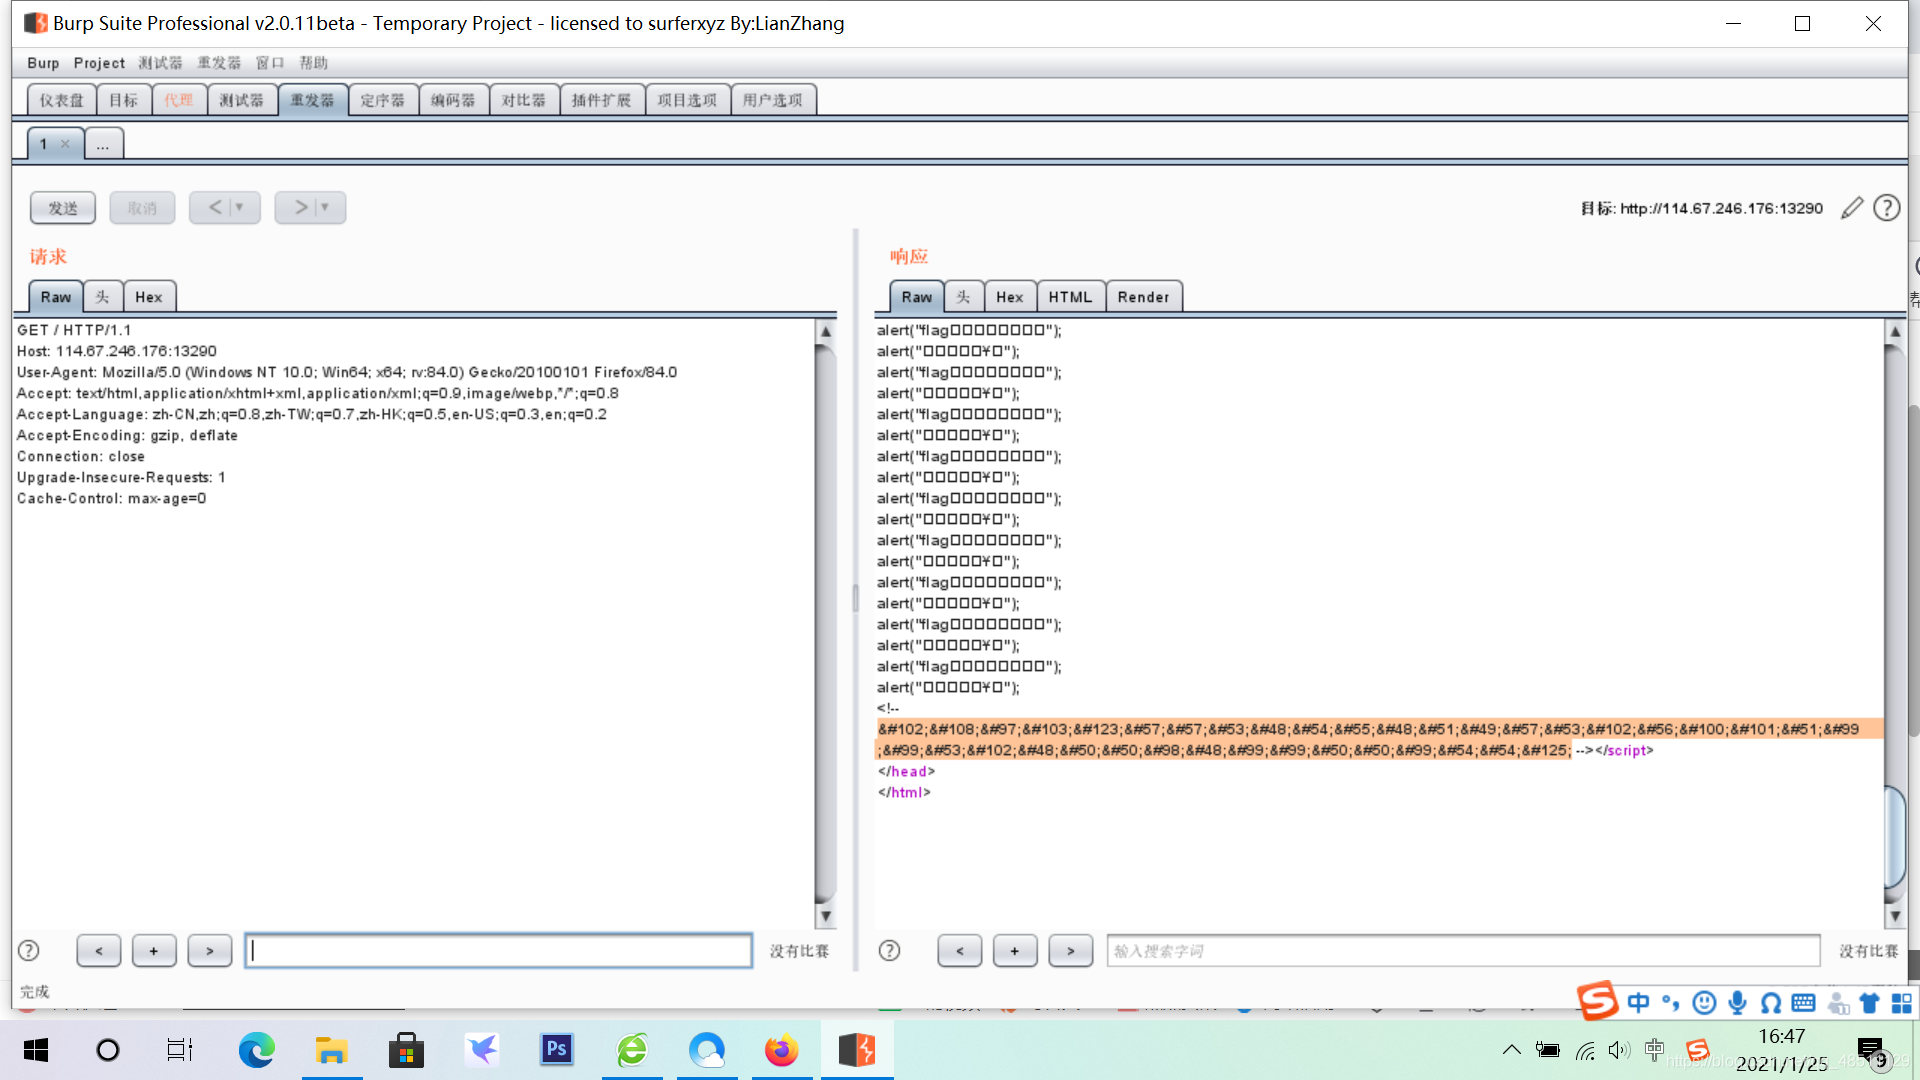This screenshot has width=1920, height=1080.
Task: Select response Raw tab
Action: click(917, 297)
